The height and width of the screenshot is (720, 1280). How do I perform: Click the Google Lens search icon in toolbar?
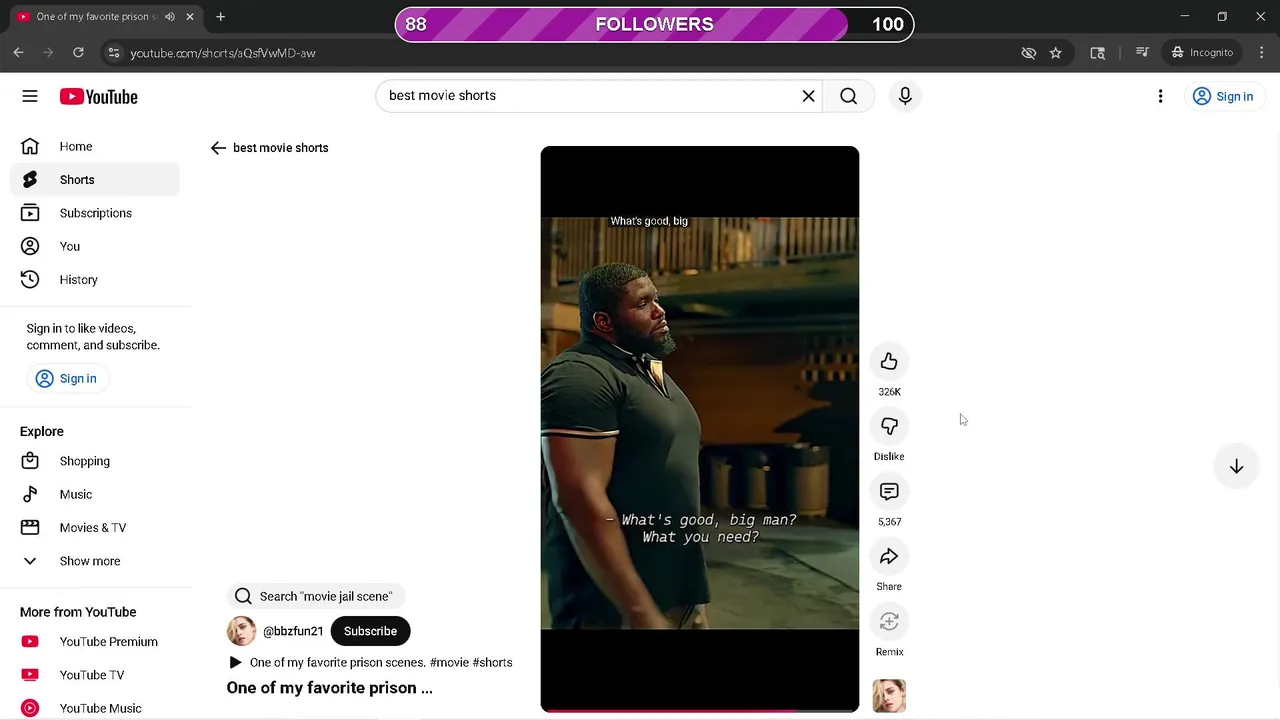click(x=1097, y=53)
